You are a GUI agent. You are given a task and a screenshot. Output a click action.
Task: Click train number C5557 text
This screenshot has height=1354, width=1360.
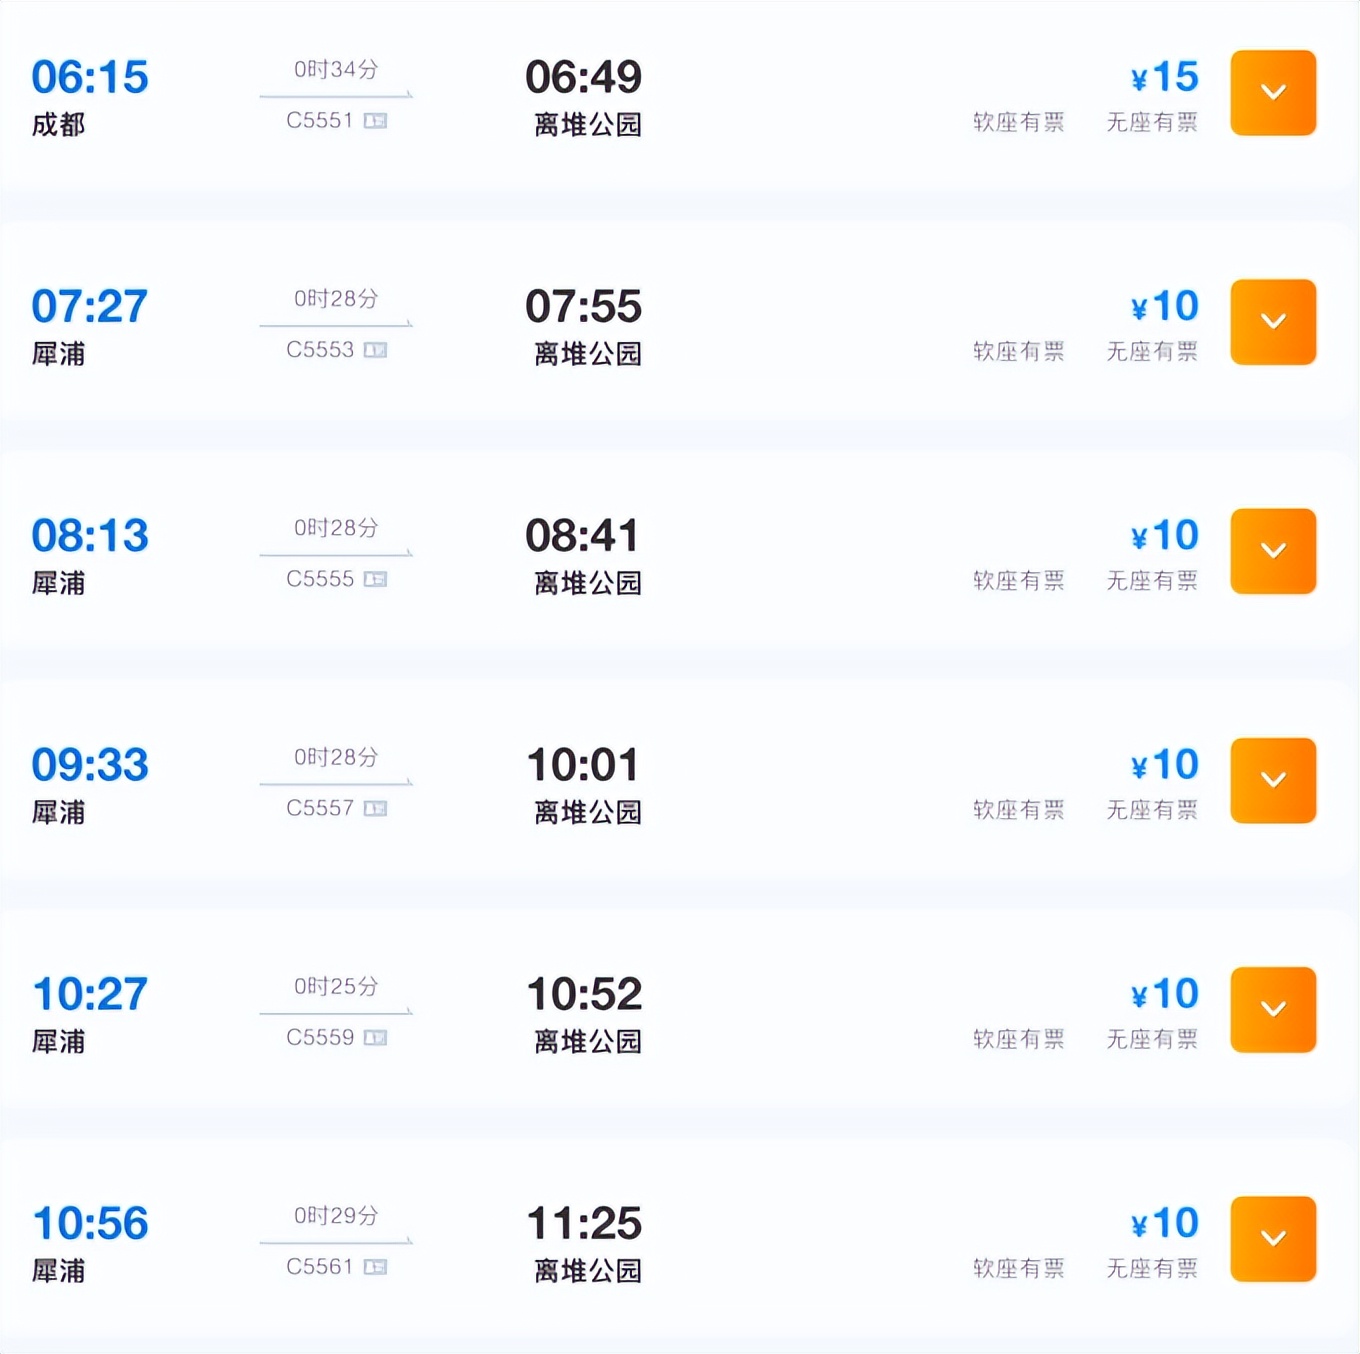coord(320,808)
